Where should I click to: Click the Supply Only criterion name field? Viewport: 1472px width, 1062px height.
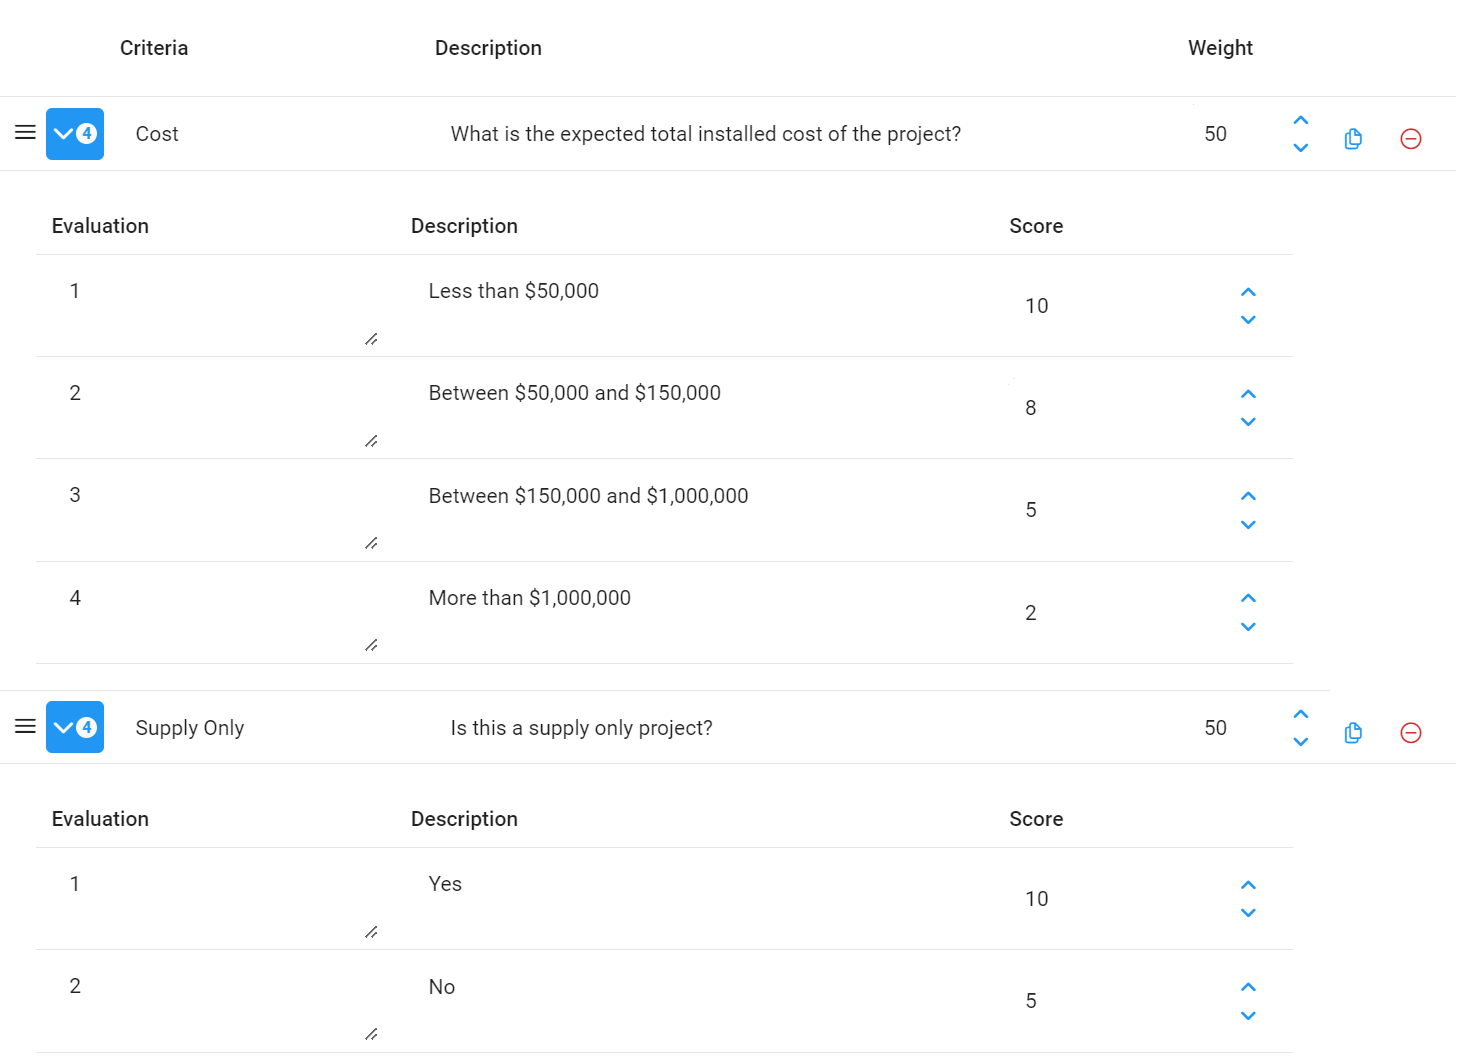(190, 728)
